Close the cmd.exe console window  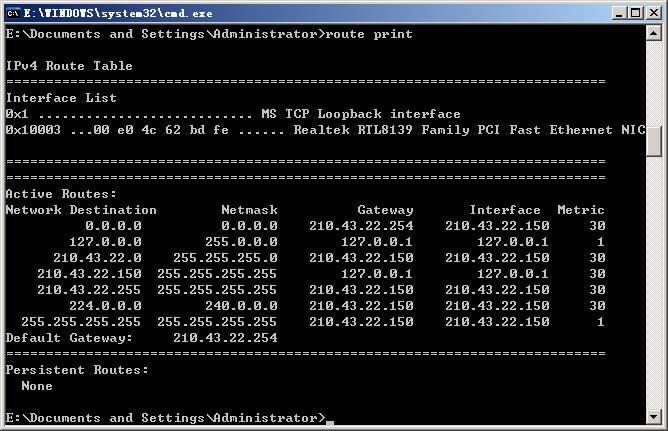(x=654, y=13)
